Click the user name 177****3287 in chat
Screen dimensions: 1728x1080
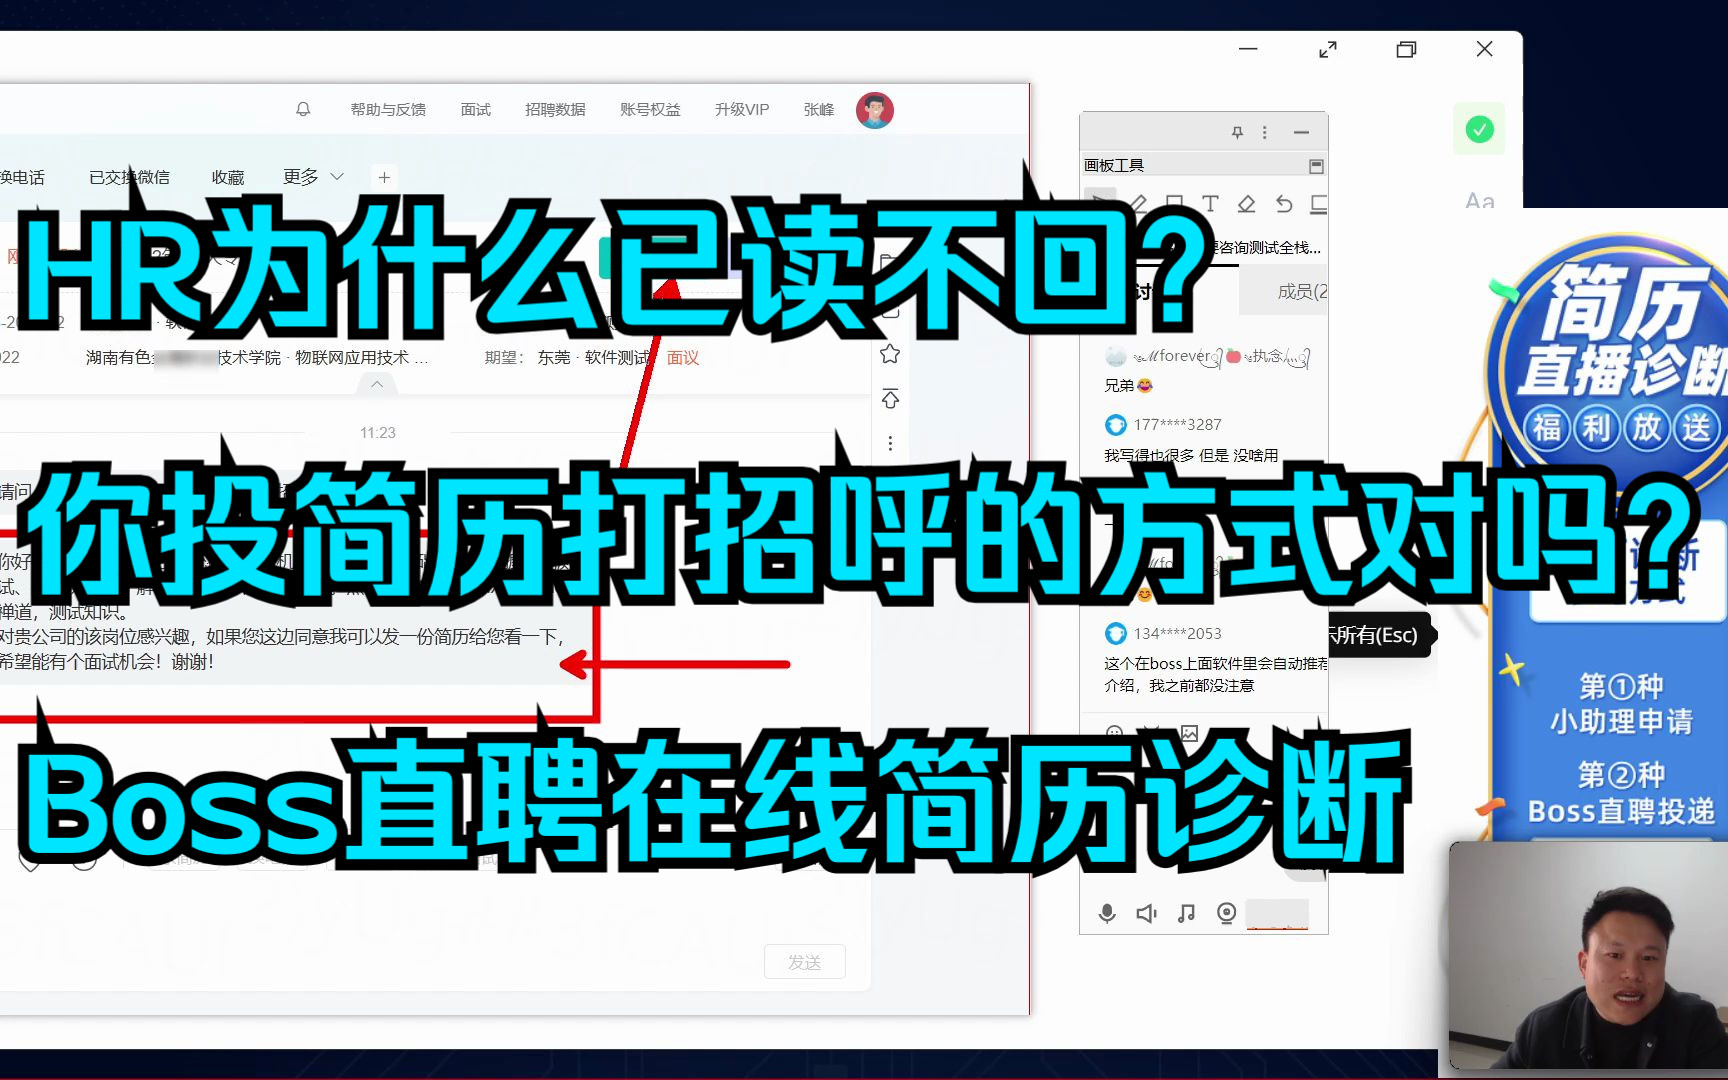click(1177, 425)
